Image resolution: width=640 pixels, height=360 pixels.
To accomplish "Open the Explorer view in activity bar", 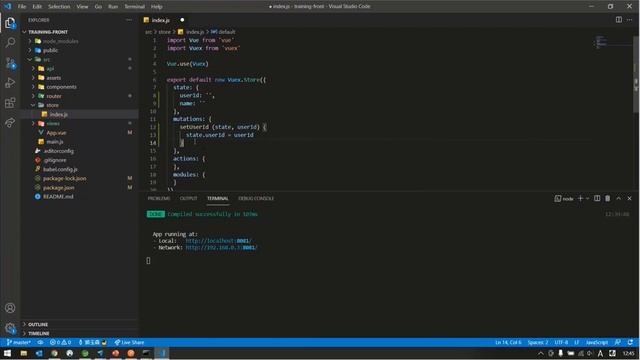I will [x=10, y=23].
